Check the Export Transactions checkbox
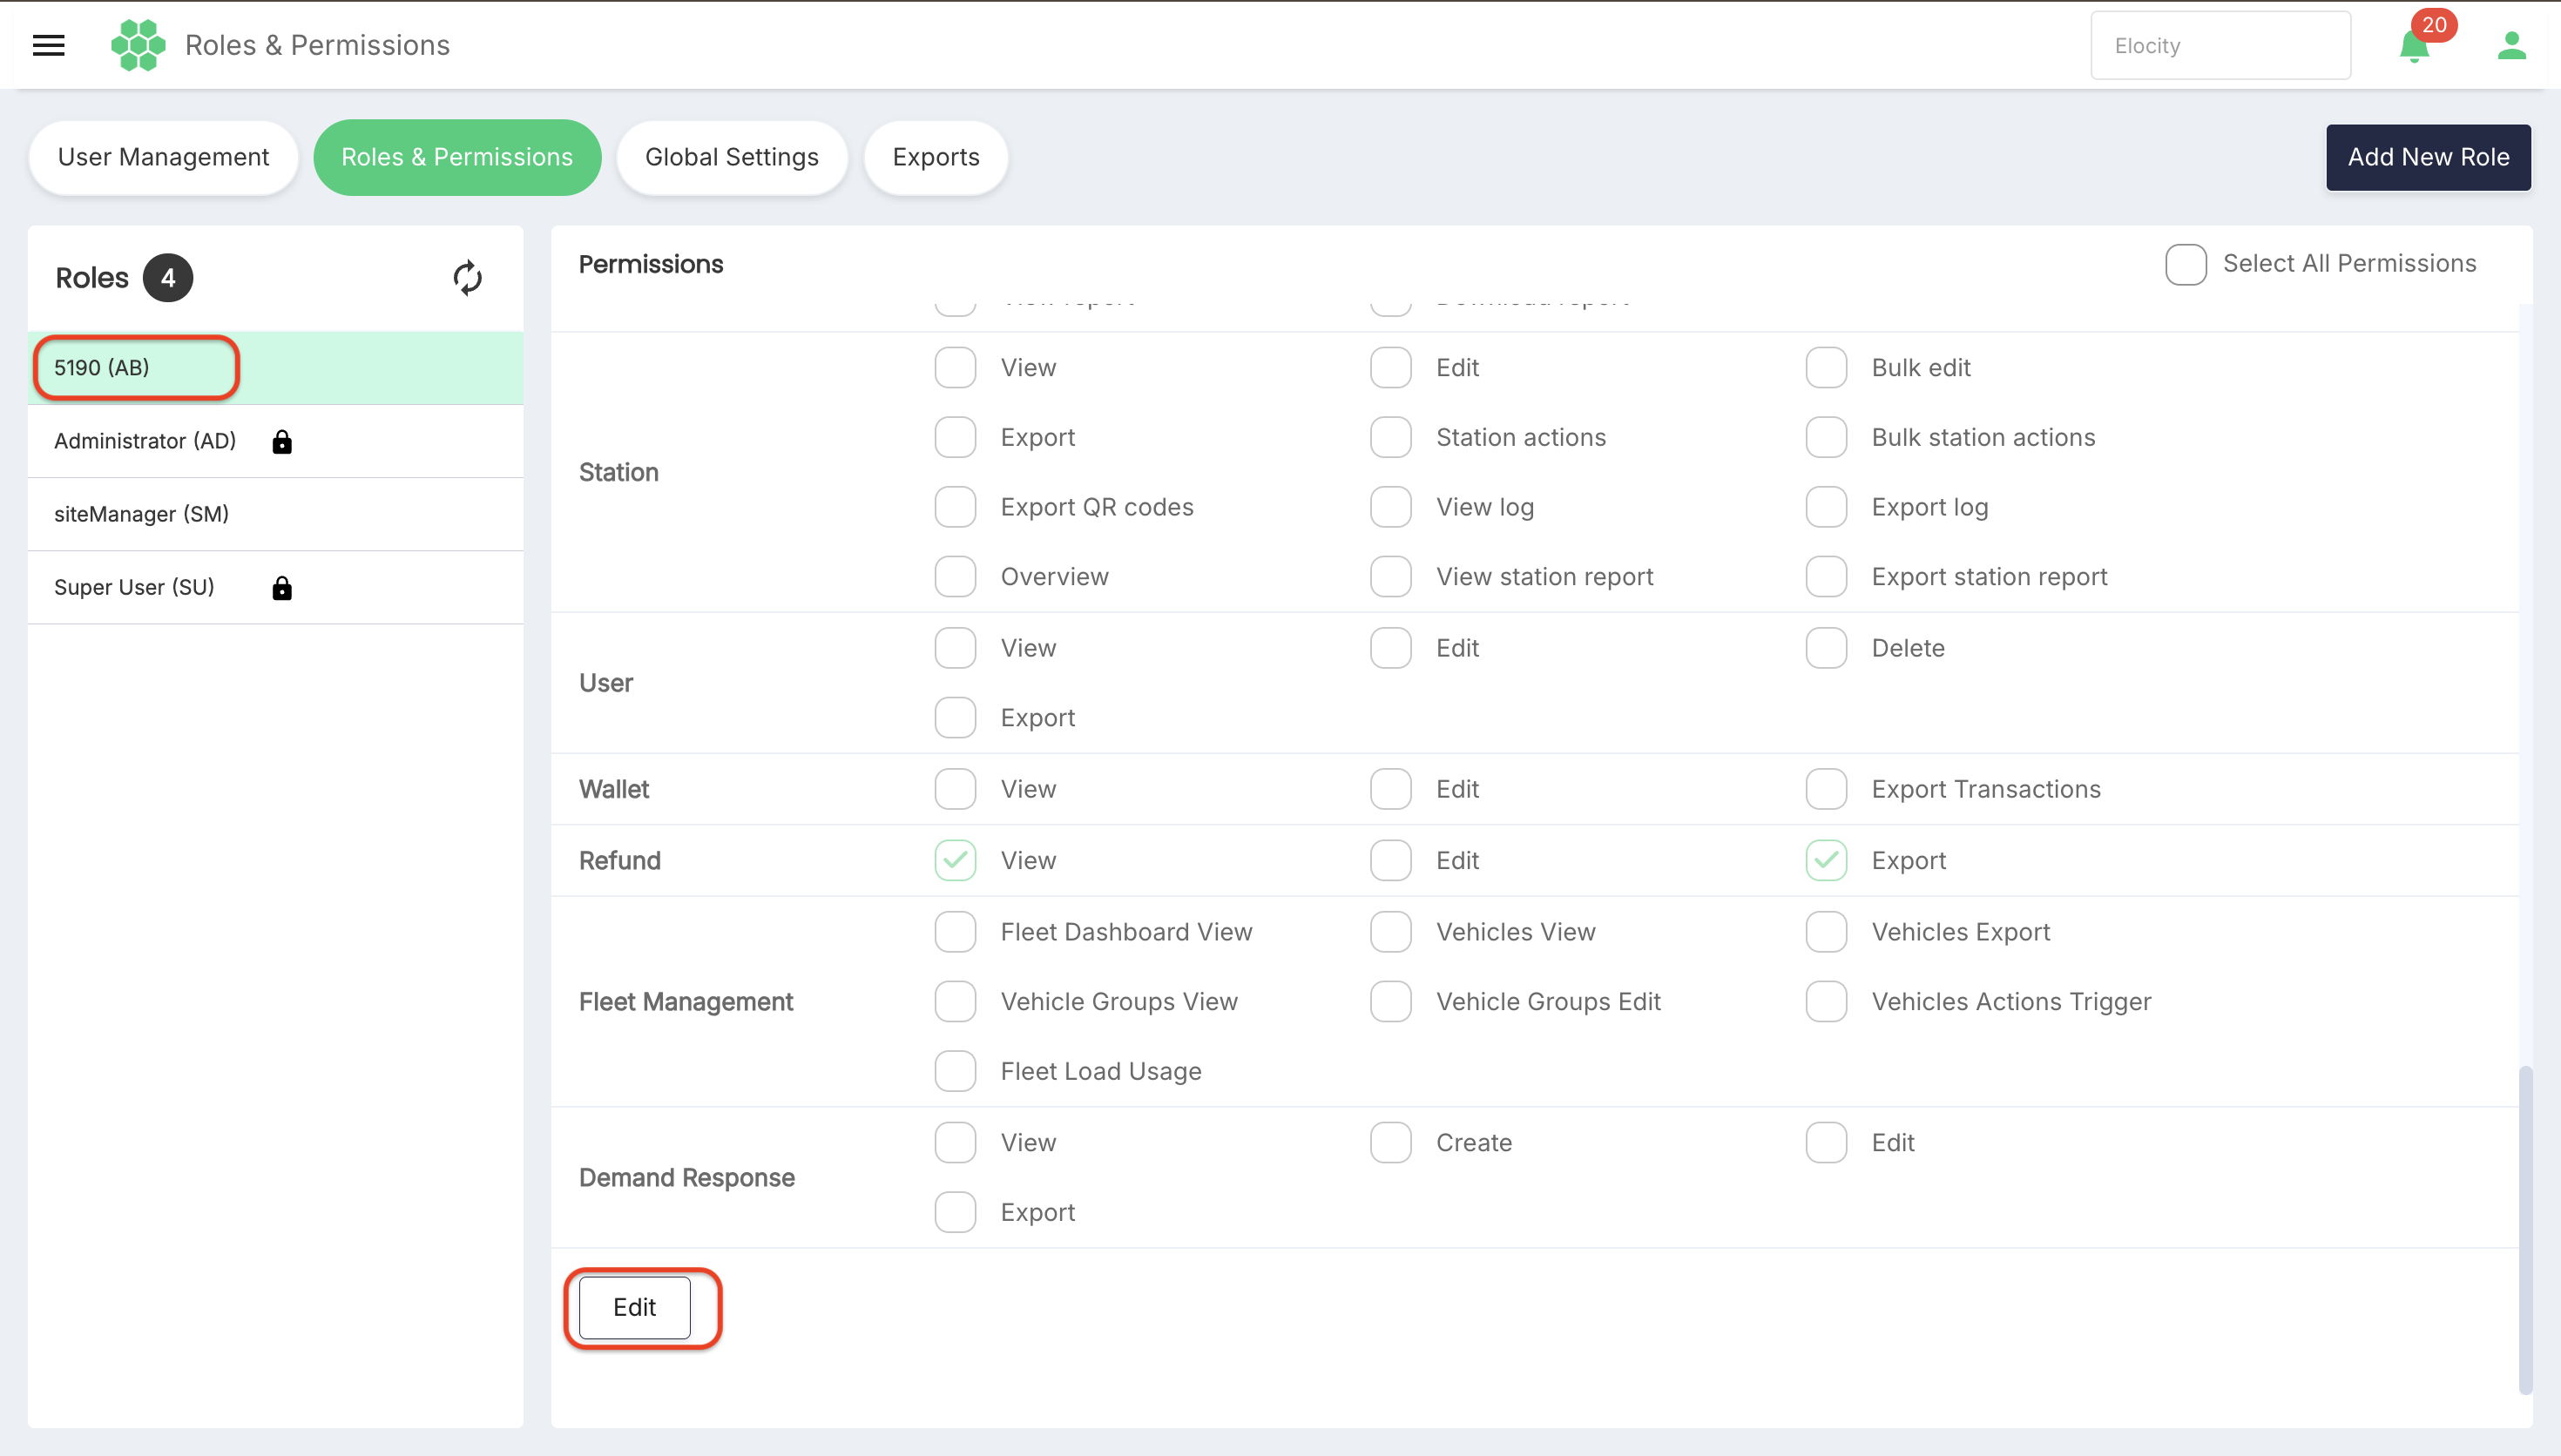 tap(1826, 789)
